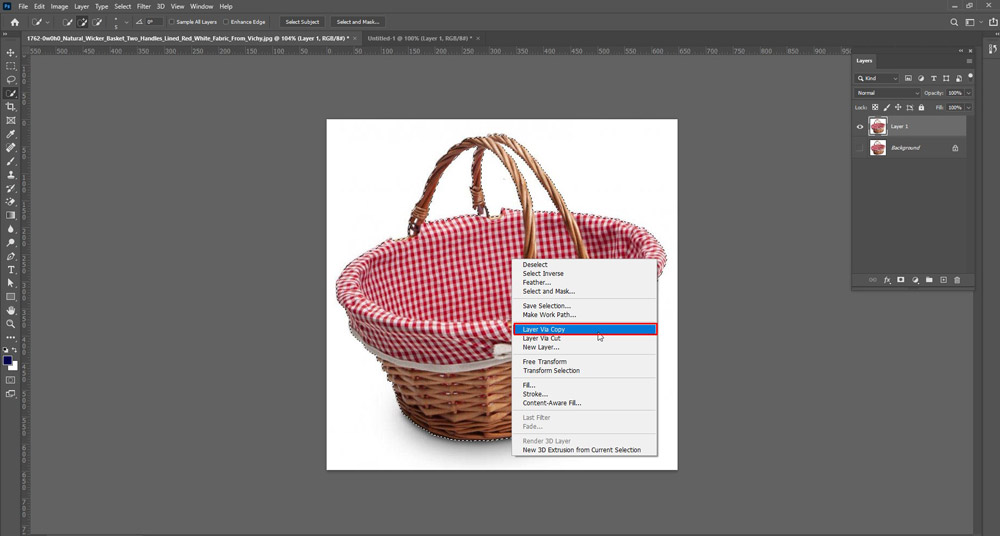Show the Background layer visibility box

tap(860, 147)
